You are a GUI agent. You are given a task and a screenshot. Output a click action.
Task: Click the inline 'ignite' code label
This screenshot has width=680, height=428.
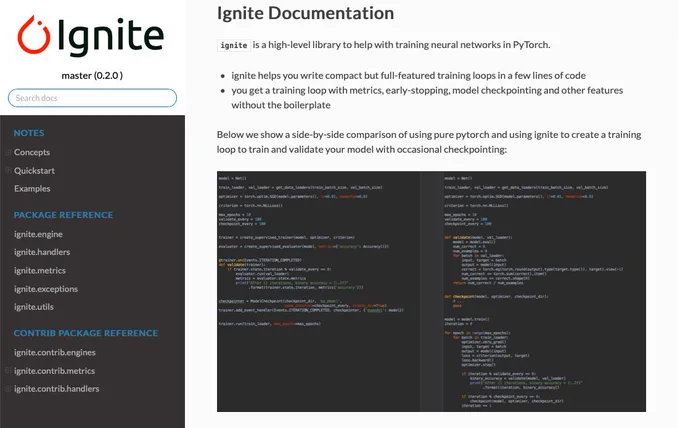(234, 45)
